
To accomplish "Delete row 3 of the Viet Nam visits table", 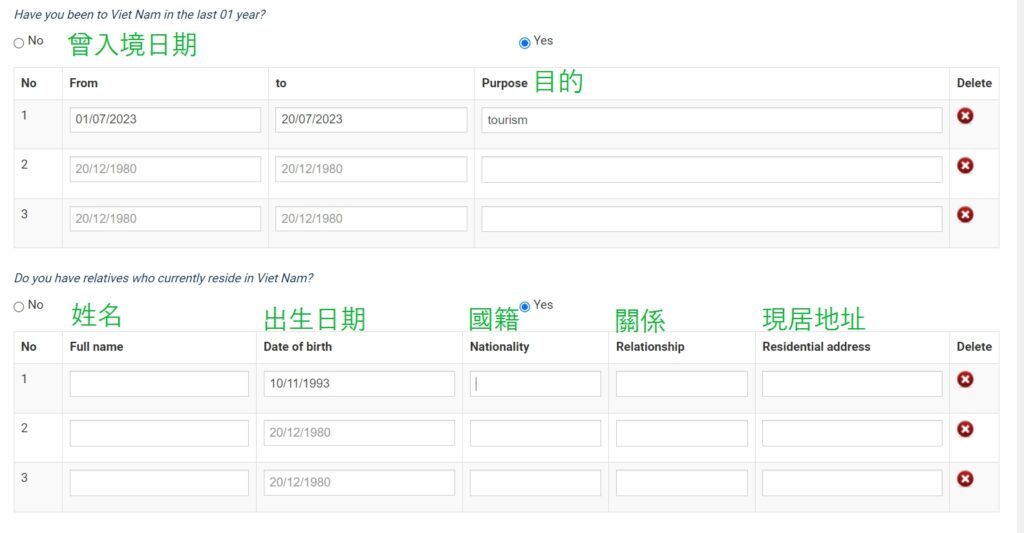I will [x=965, y=215].
